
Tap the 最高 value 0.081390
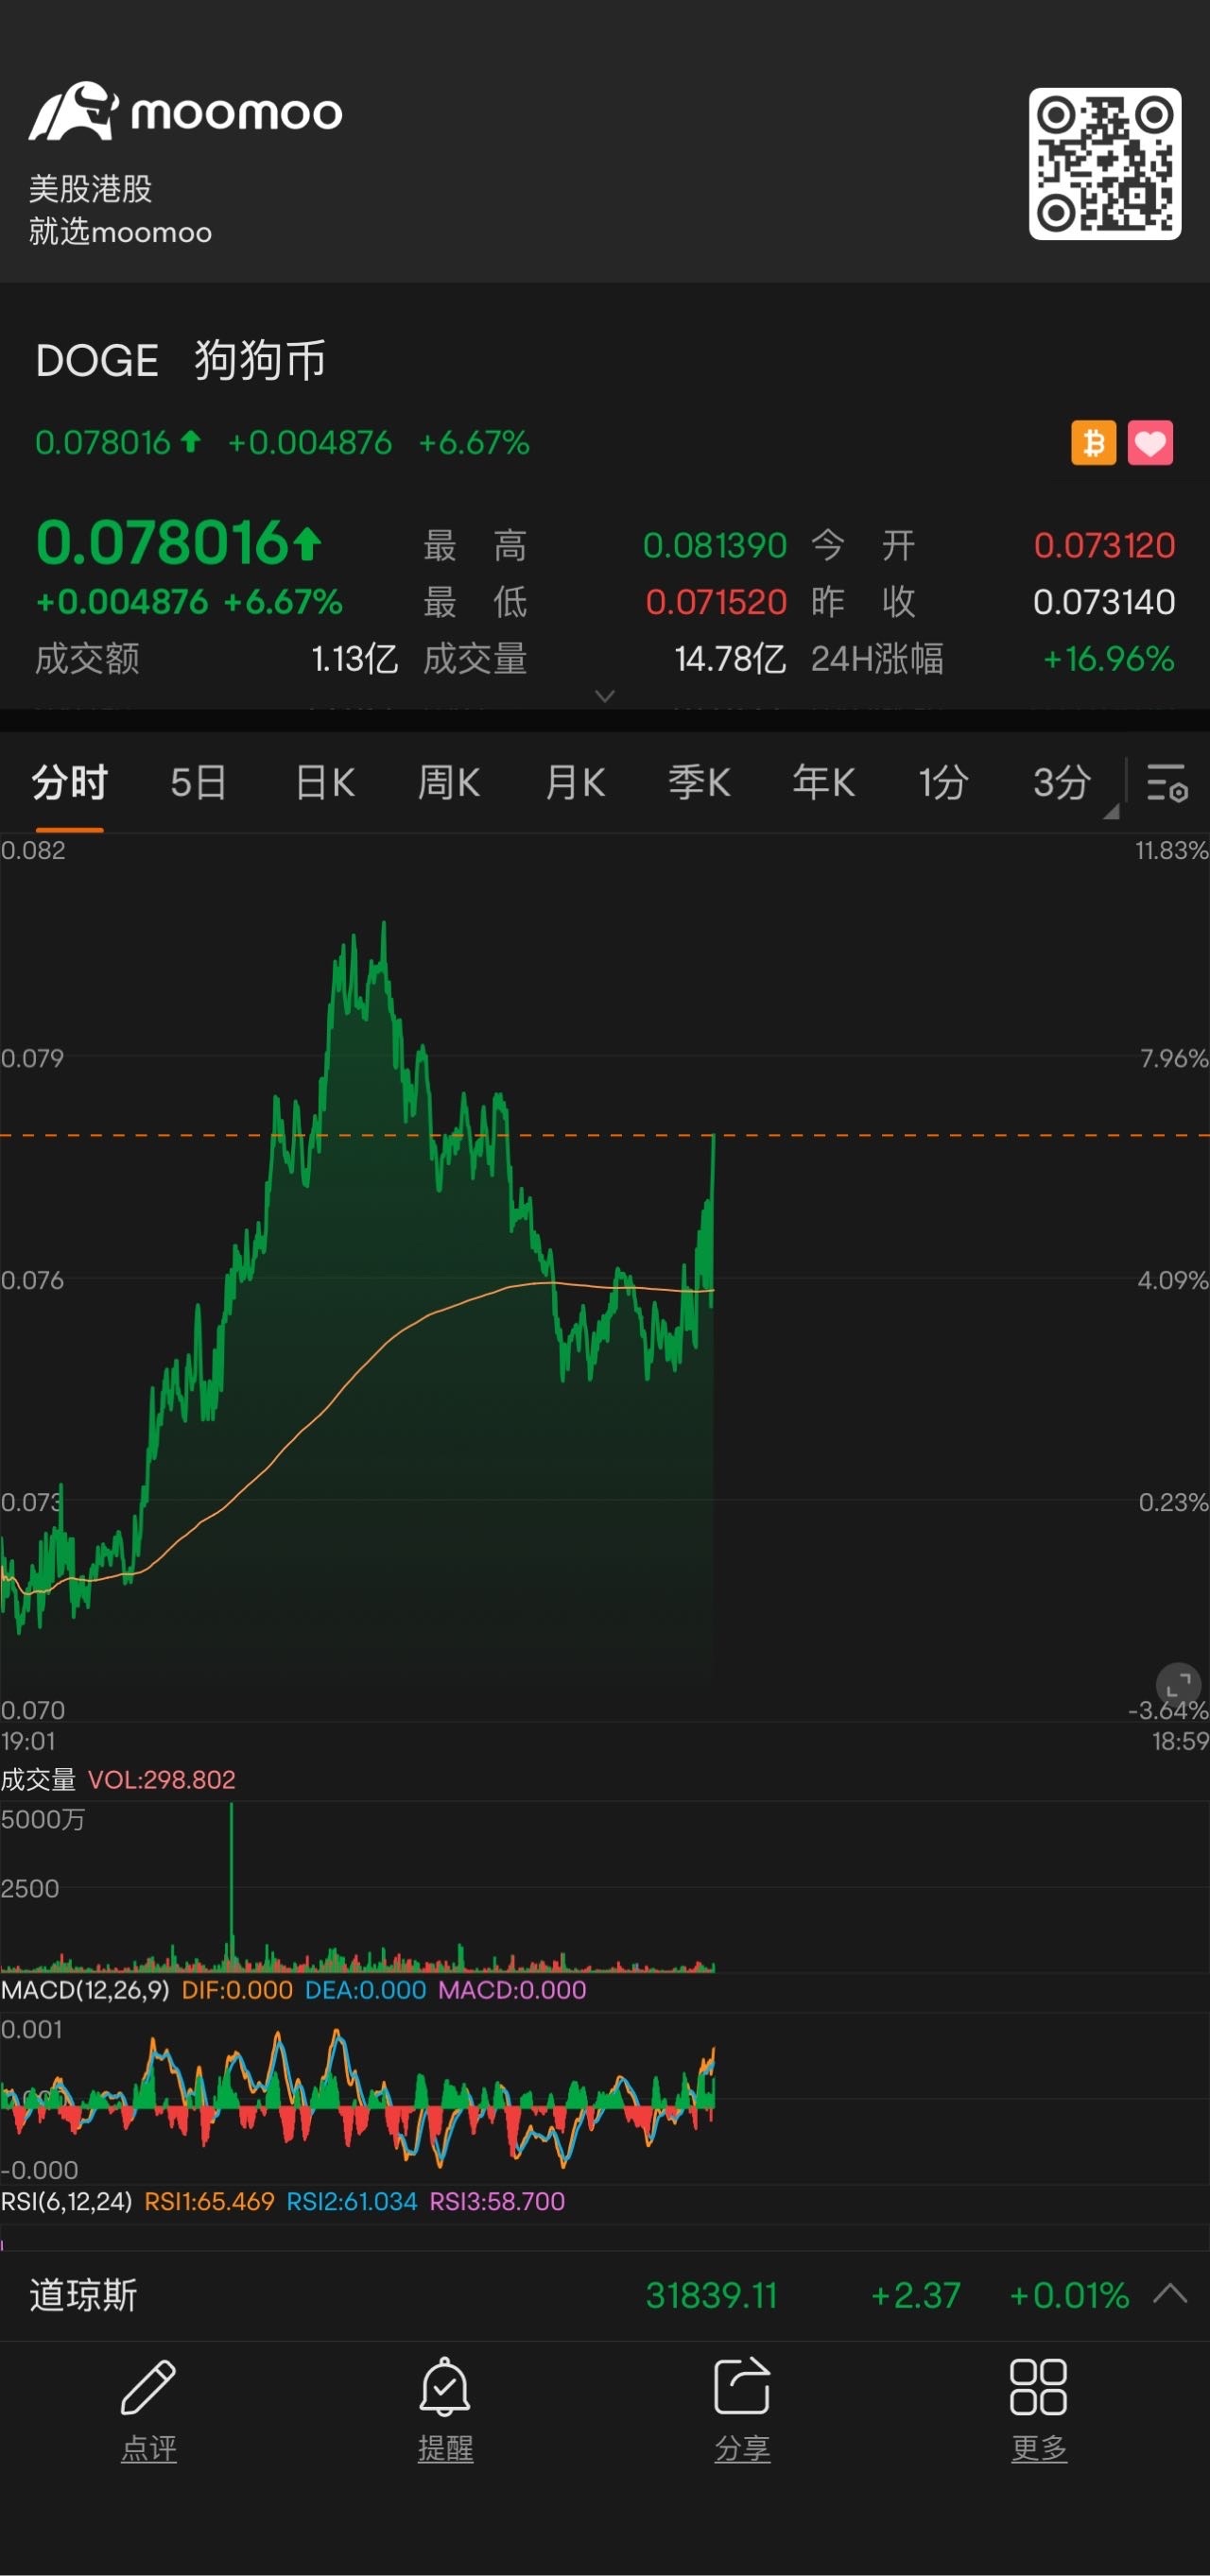[715, 545]
